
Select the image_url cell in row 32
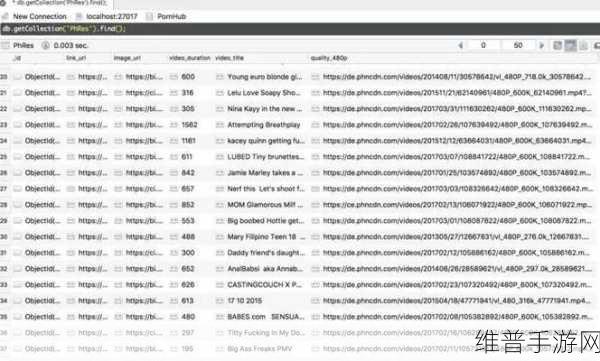point(144,269)
